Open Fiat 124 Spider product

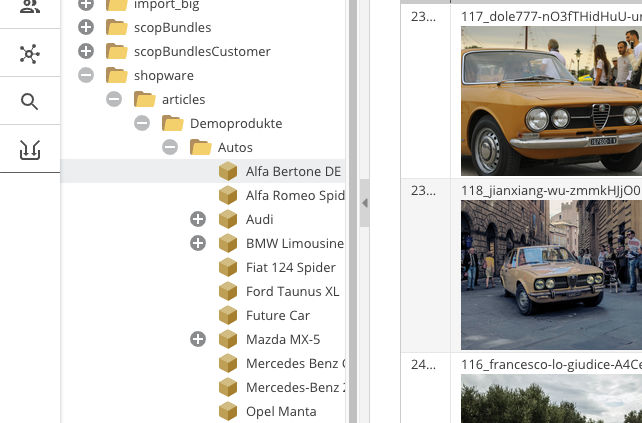pyautogui.click(x=291, y=268)
